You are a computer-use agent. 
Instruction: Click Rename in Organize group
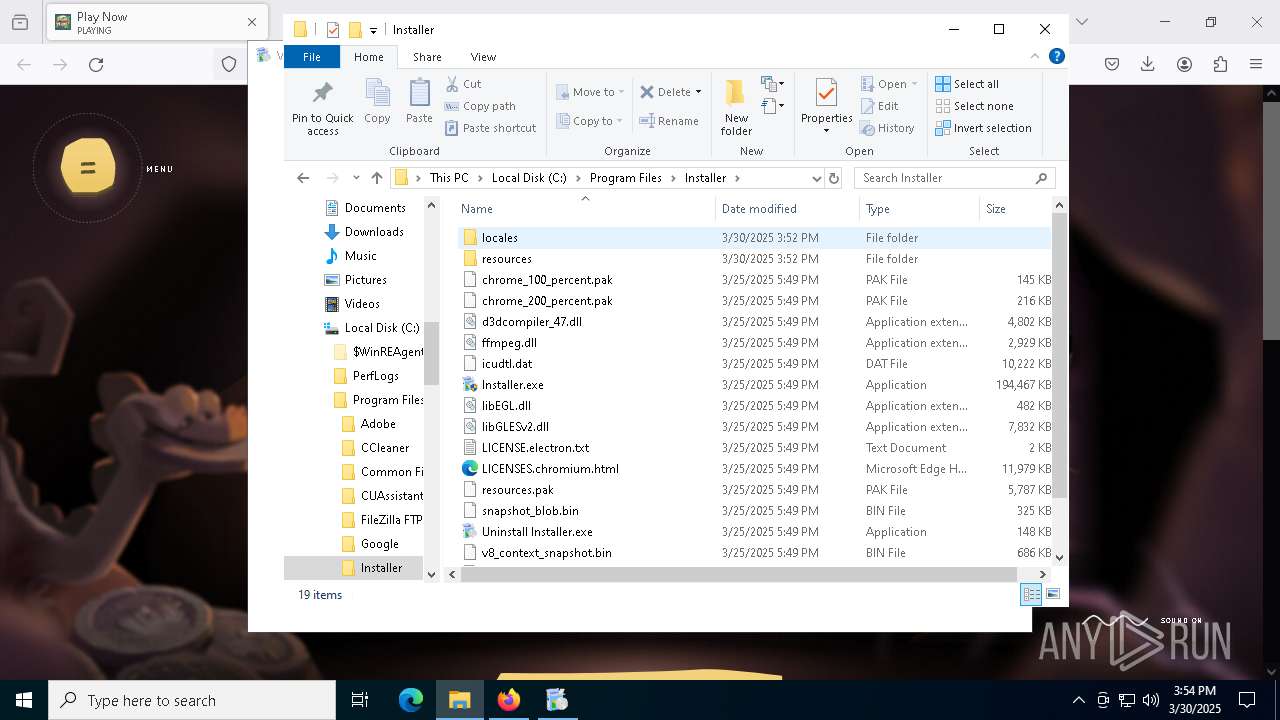pos(669,121)
